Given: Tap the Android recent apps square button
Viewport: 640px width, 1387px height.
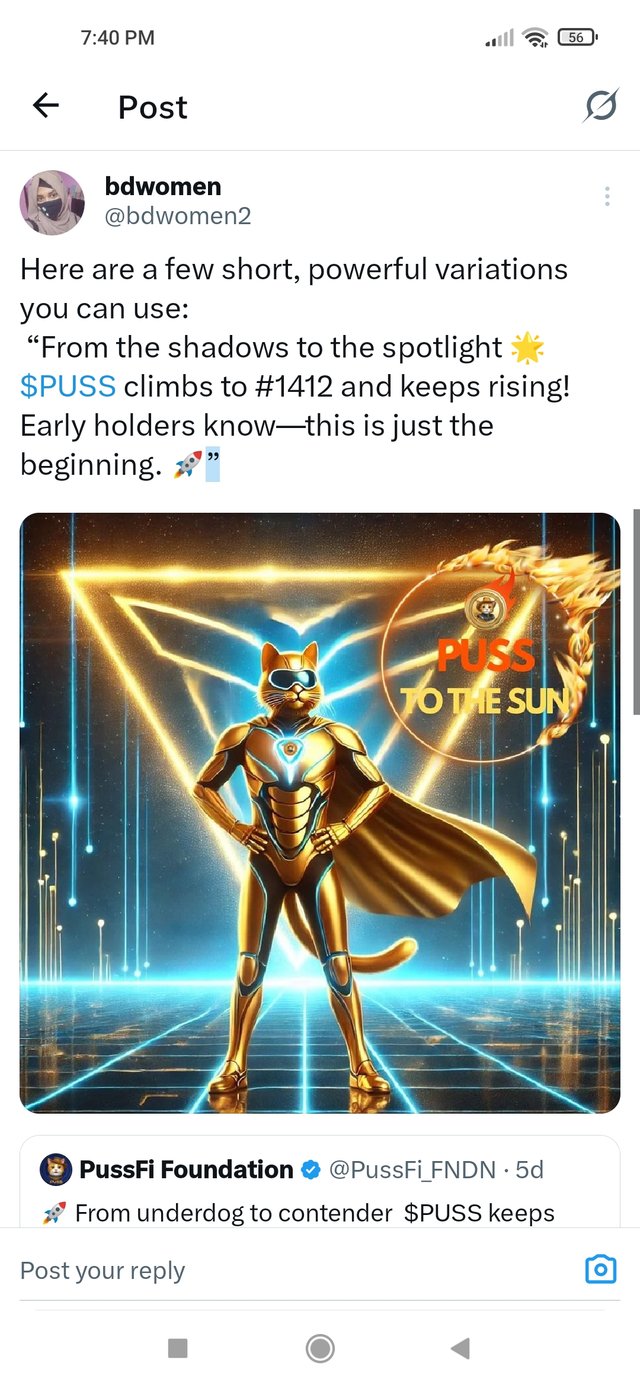Looking at the screenshot, I should [x=178, y=1348].
